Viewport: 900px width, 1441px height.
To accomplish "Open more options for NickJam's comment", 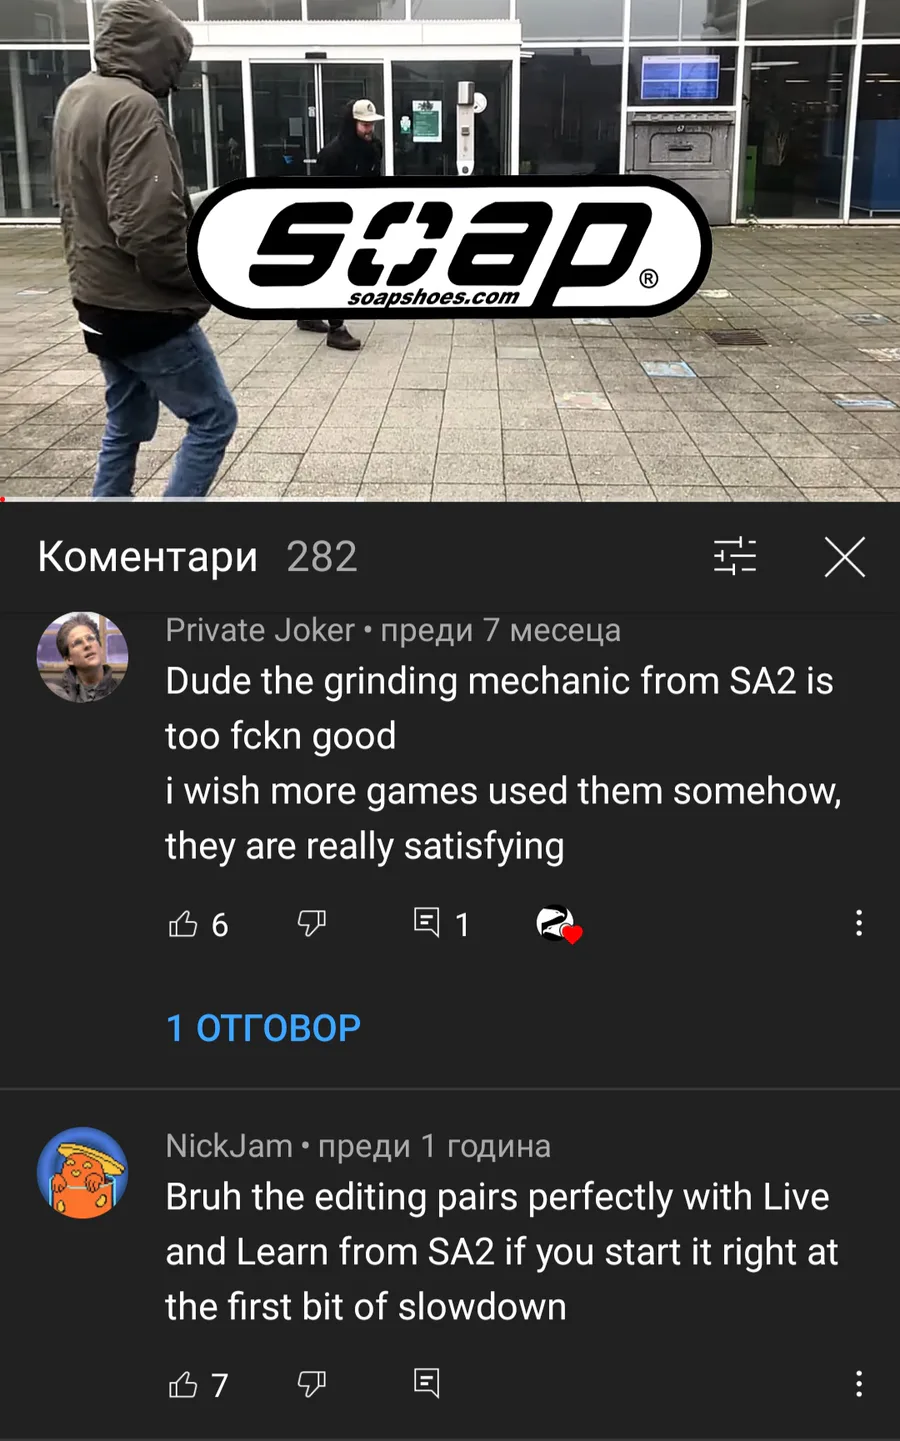I will tap(858, 1384).
